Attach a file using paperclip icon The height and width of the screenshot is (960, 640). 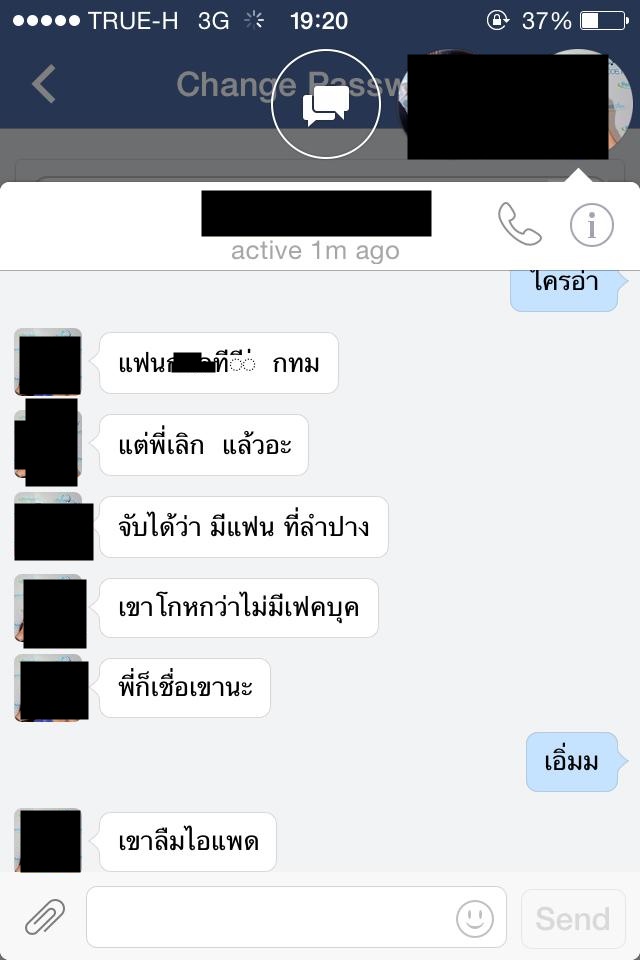click(45, 917)
